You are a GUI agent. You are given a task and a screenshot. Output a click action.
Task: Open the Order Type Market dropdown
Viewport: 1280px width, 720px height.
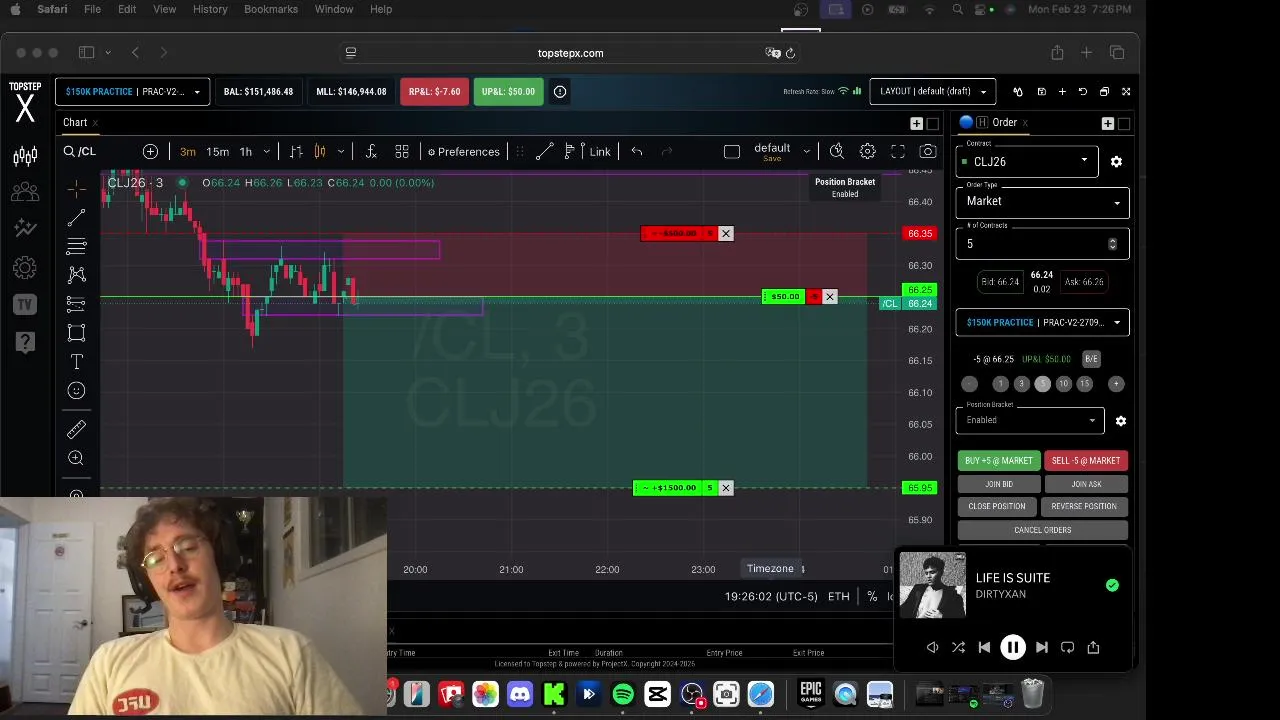click(x=1042, y=202)
